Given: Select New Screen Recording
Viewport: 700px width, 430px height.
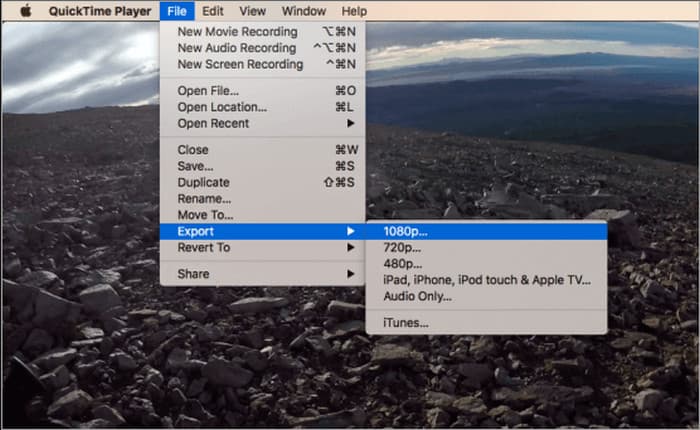Looking at the screenshot, I should [262, 64].
